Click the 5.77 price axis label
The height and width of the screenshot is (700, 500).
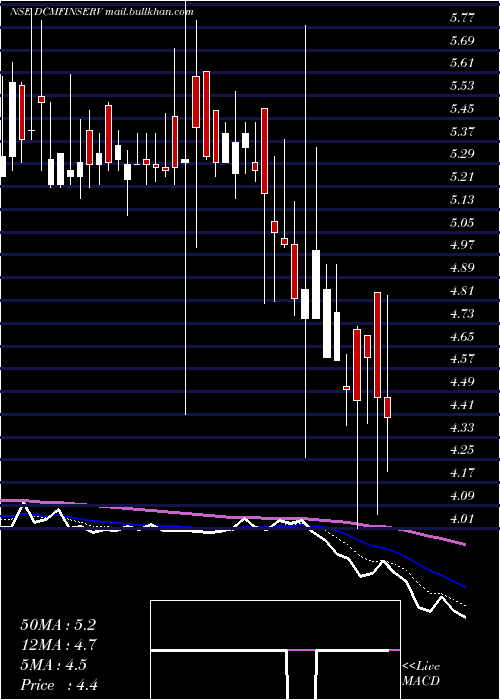(x=462, y=18)
